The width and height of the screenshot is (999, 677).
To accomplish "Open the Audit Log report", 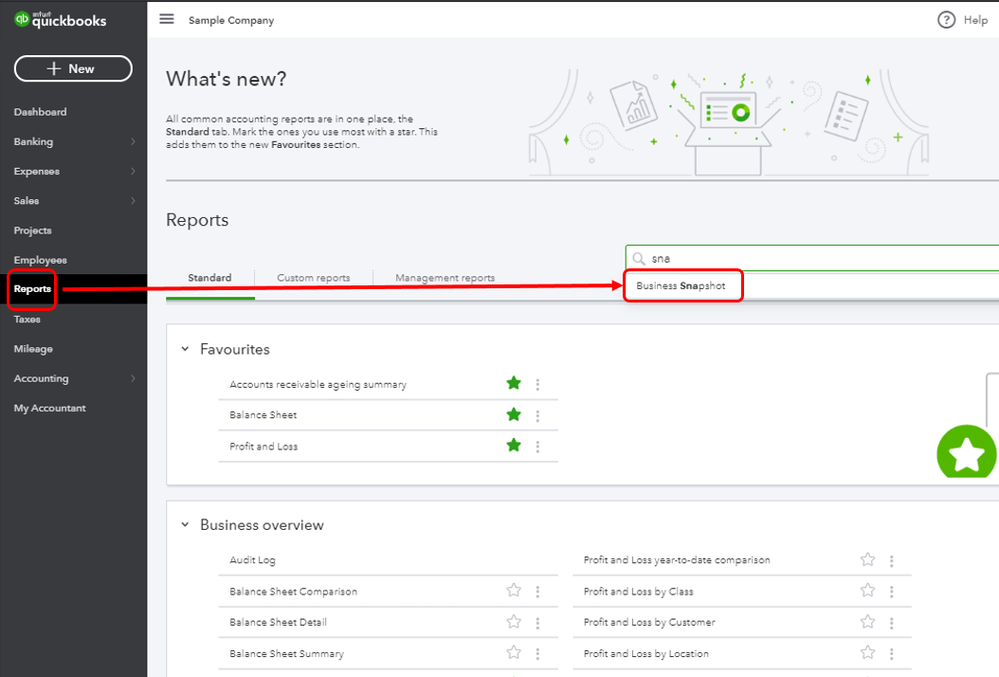I will [252, 560].
